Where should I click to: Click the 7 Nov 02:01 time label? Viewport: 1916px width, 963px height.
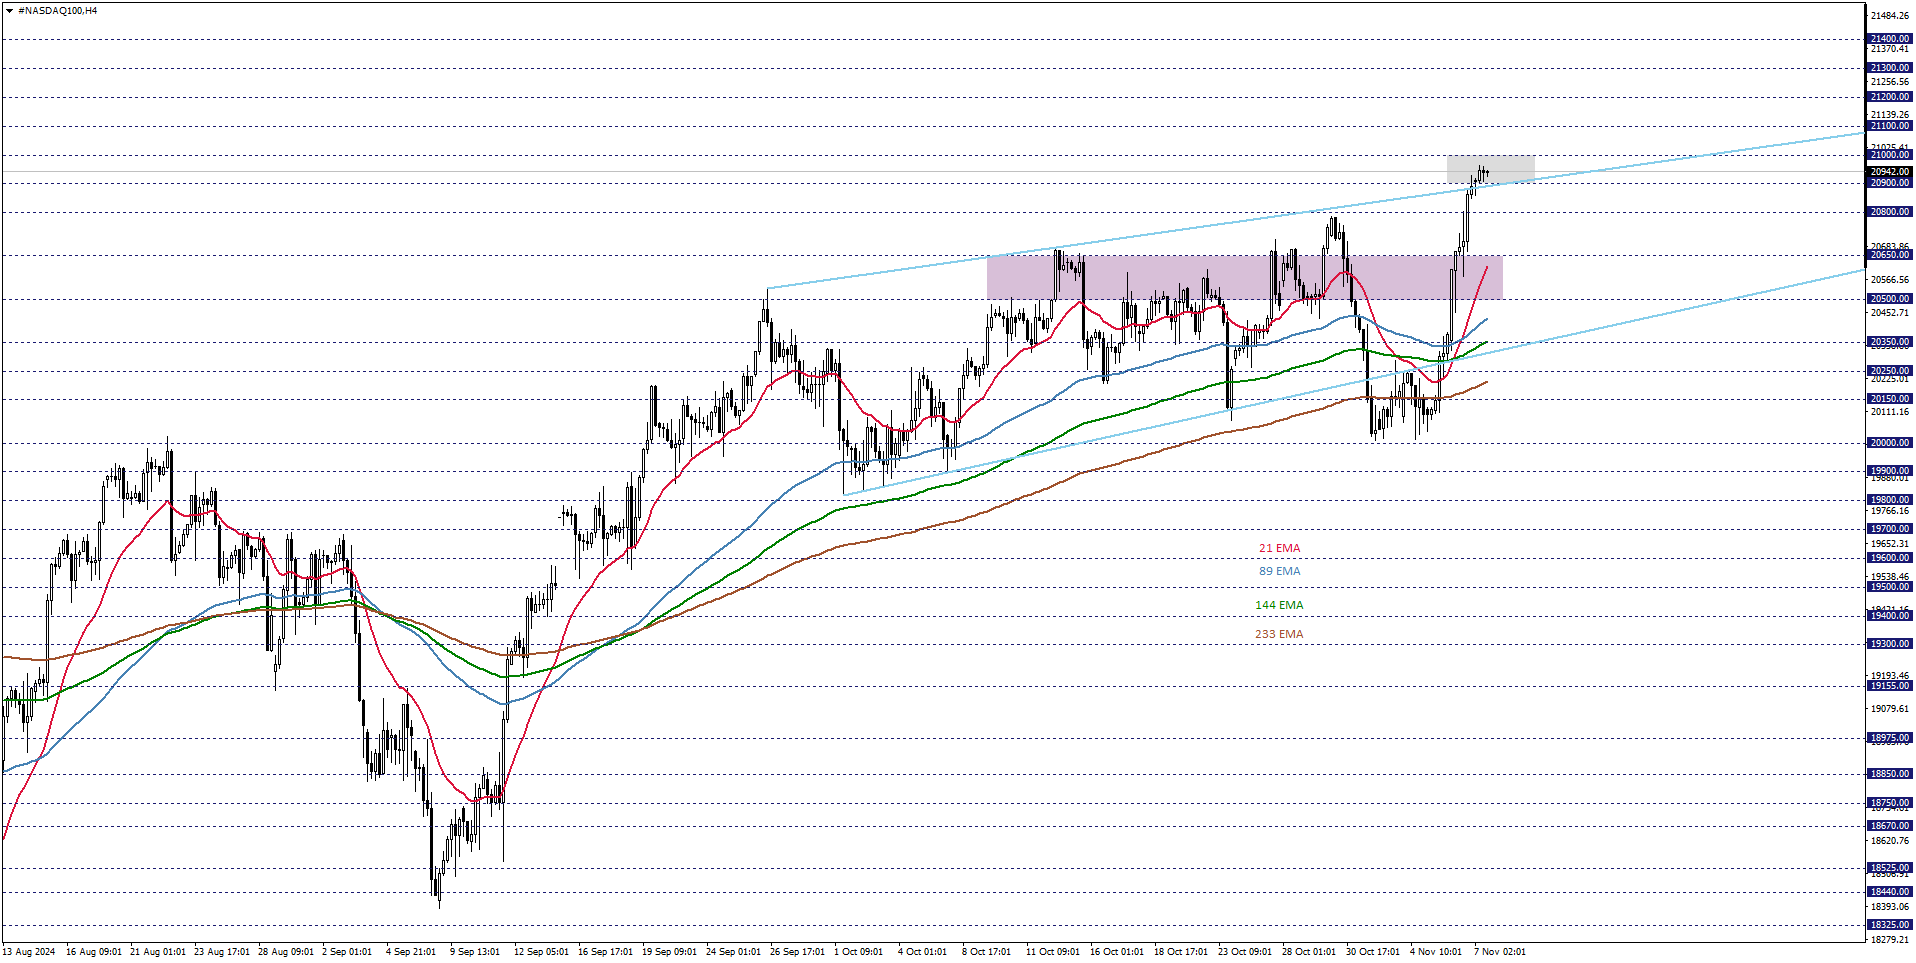tap(1500, 952)
